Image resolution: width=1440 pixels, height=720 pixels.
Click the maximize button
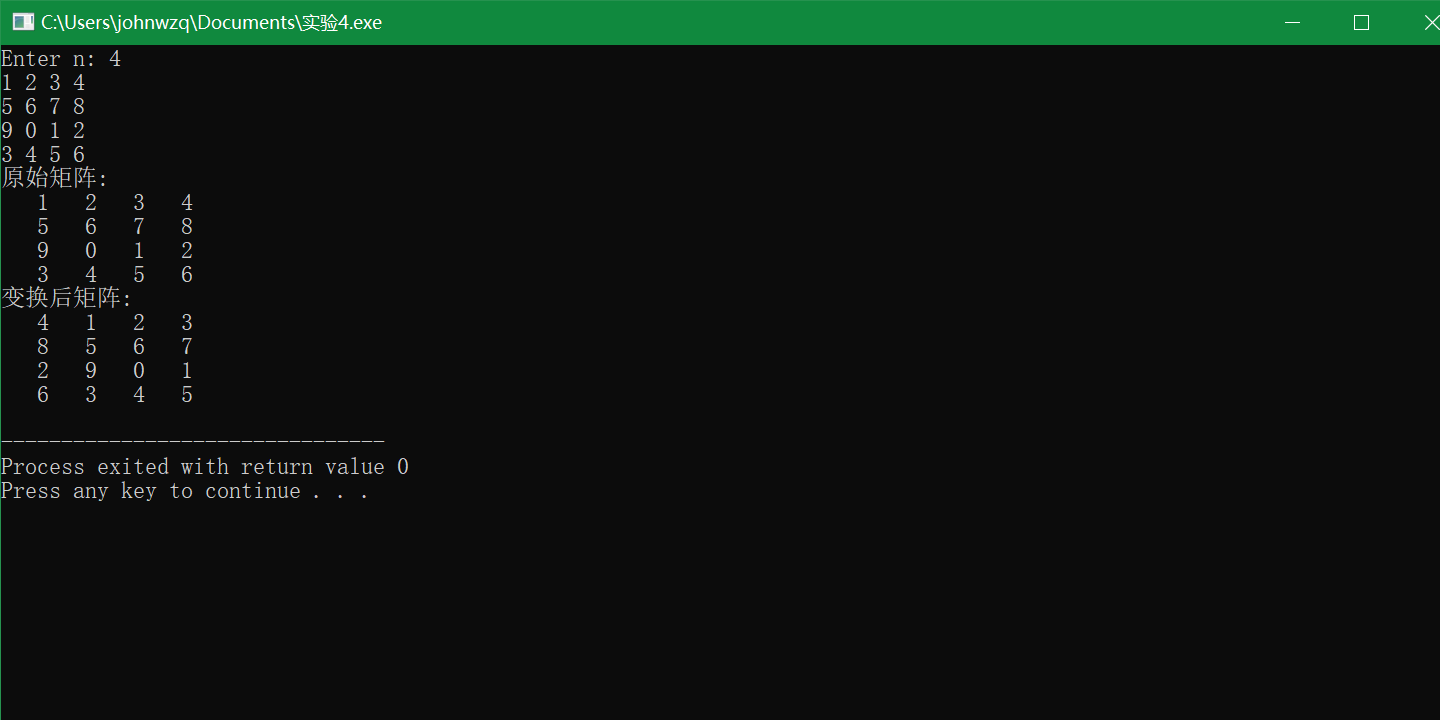click(1361, 21)
